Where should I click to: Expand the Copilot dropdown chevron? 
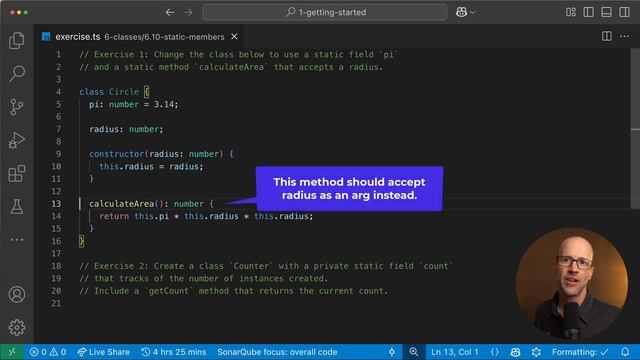(473, 13)
